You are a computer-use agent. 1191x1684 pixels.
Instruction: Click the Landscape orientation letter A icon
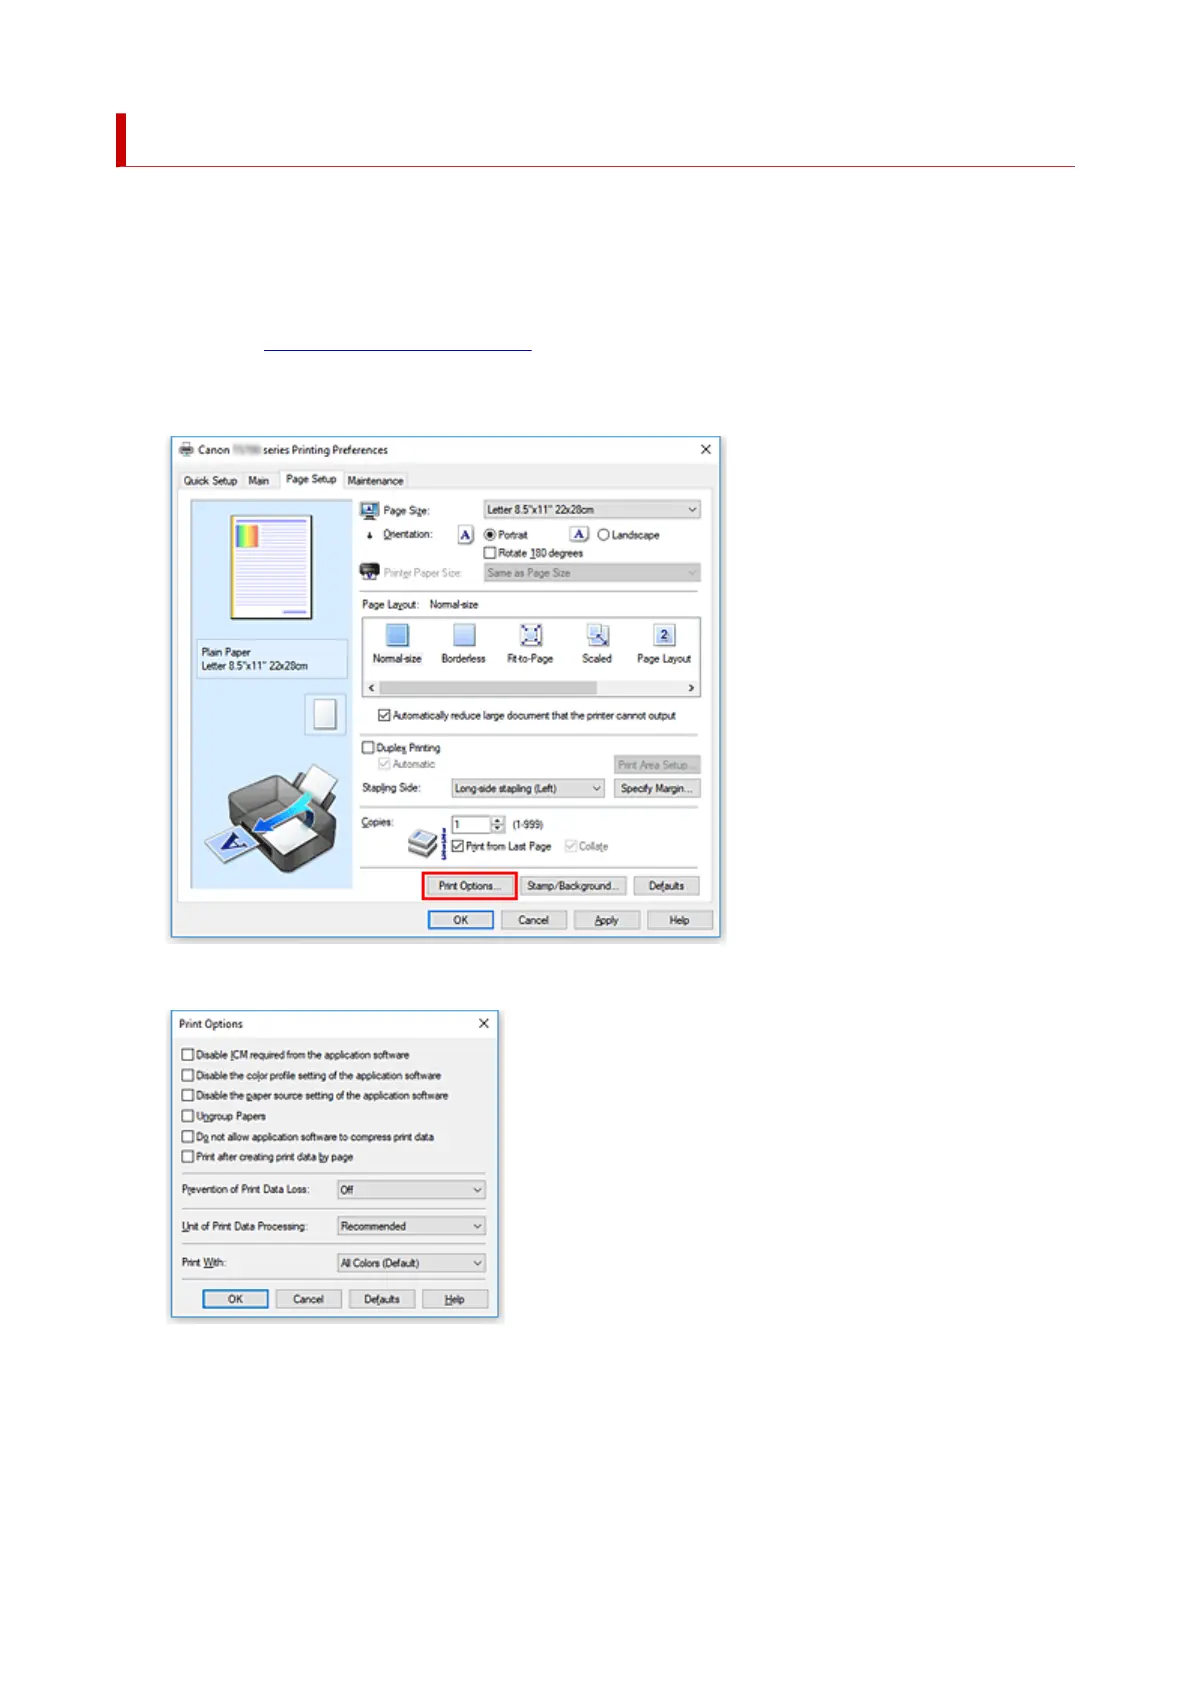point(579,535)
